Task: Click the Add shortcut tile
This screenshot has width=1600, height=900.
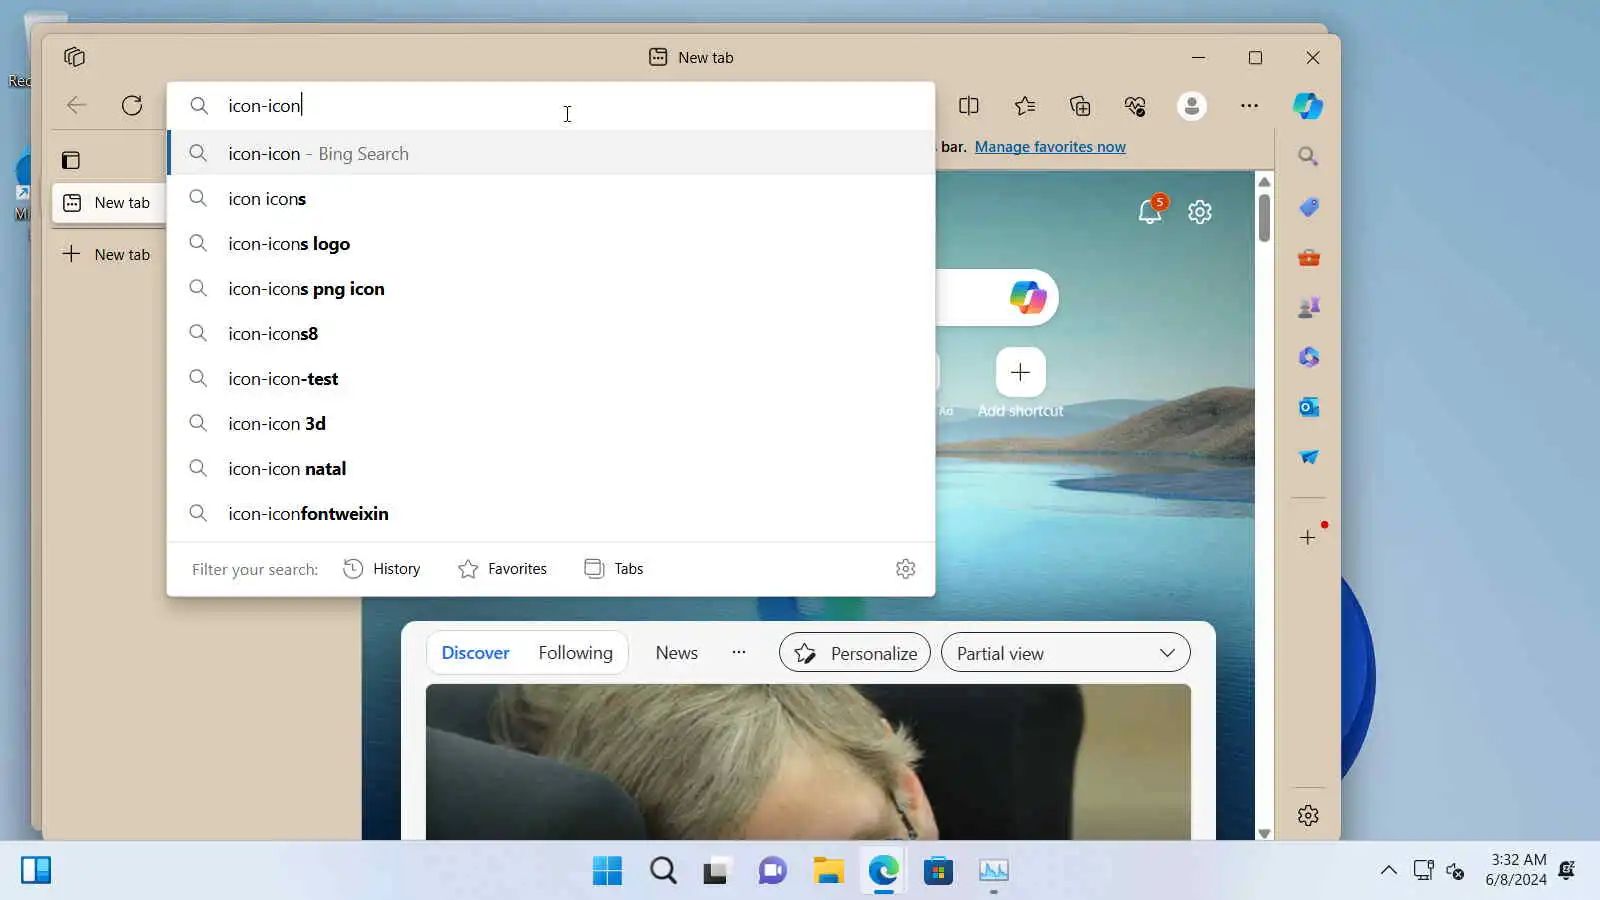Action: click(1020, 383)
